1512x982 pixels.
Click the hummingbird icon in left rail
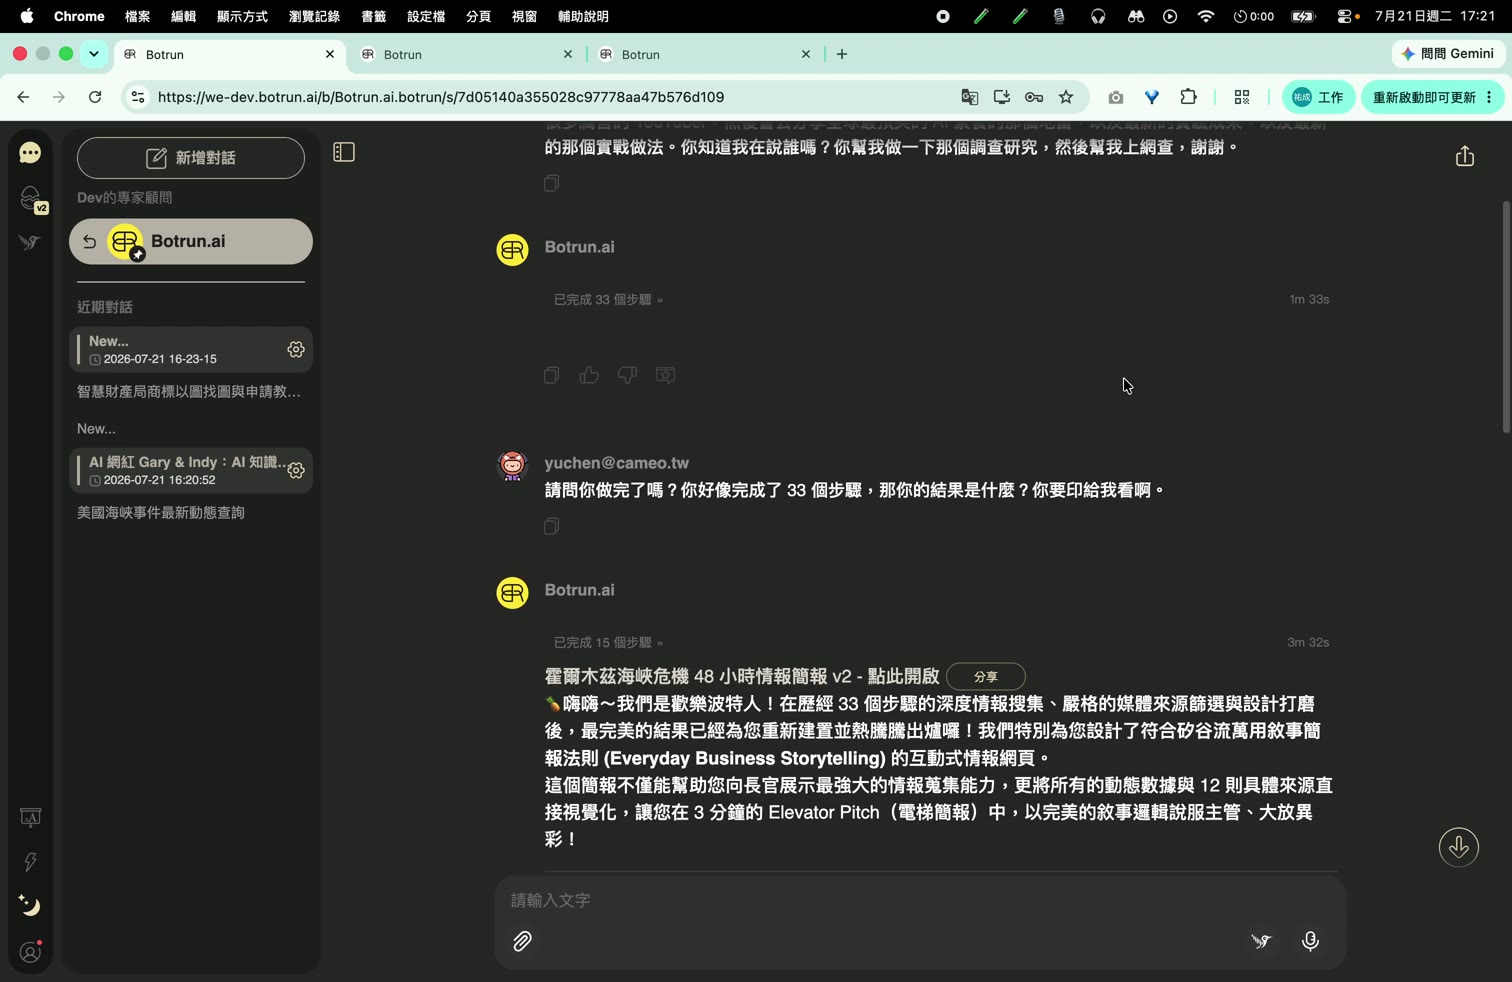coord(30,242)
